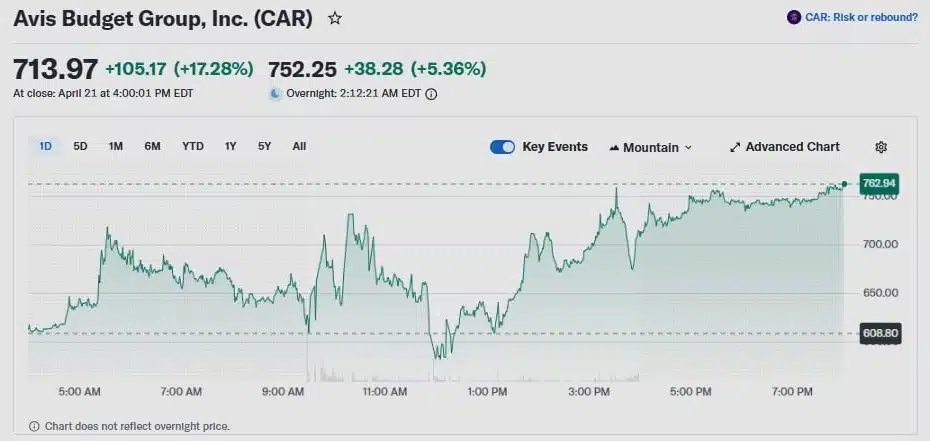Viewport: 930px width, 441px height.
Task: Open the CAR: Risk or rebound? link
Action: [x=861, y=17]
